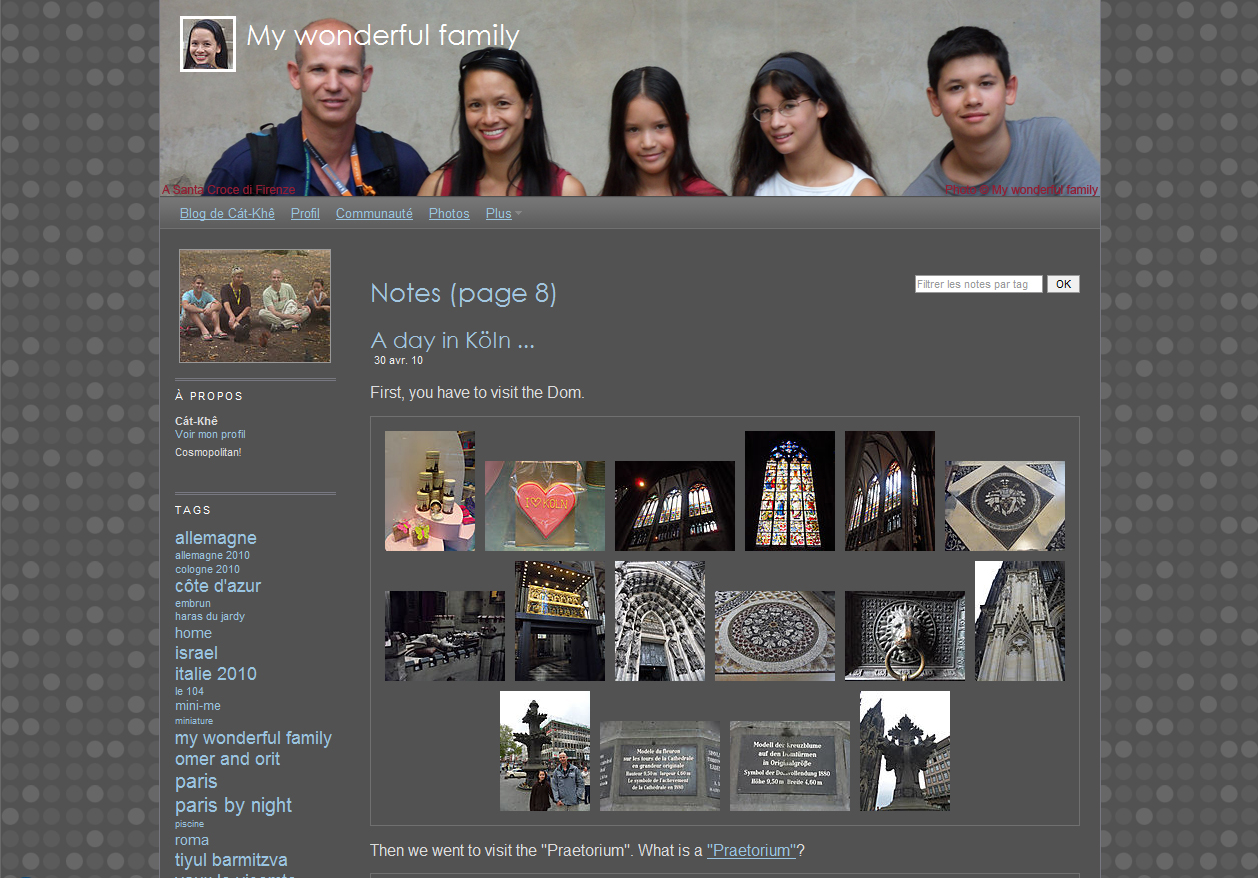The width and height of the screenshot is (1258, 878).
Task: Click the blog avatar icon in header
Action: pyautogui.click(x=208, y=44)
